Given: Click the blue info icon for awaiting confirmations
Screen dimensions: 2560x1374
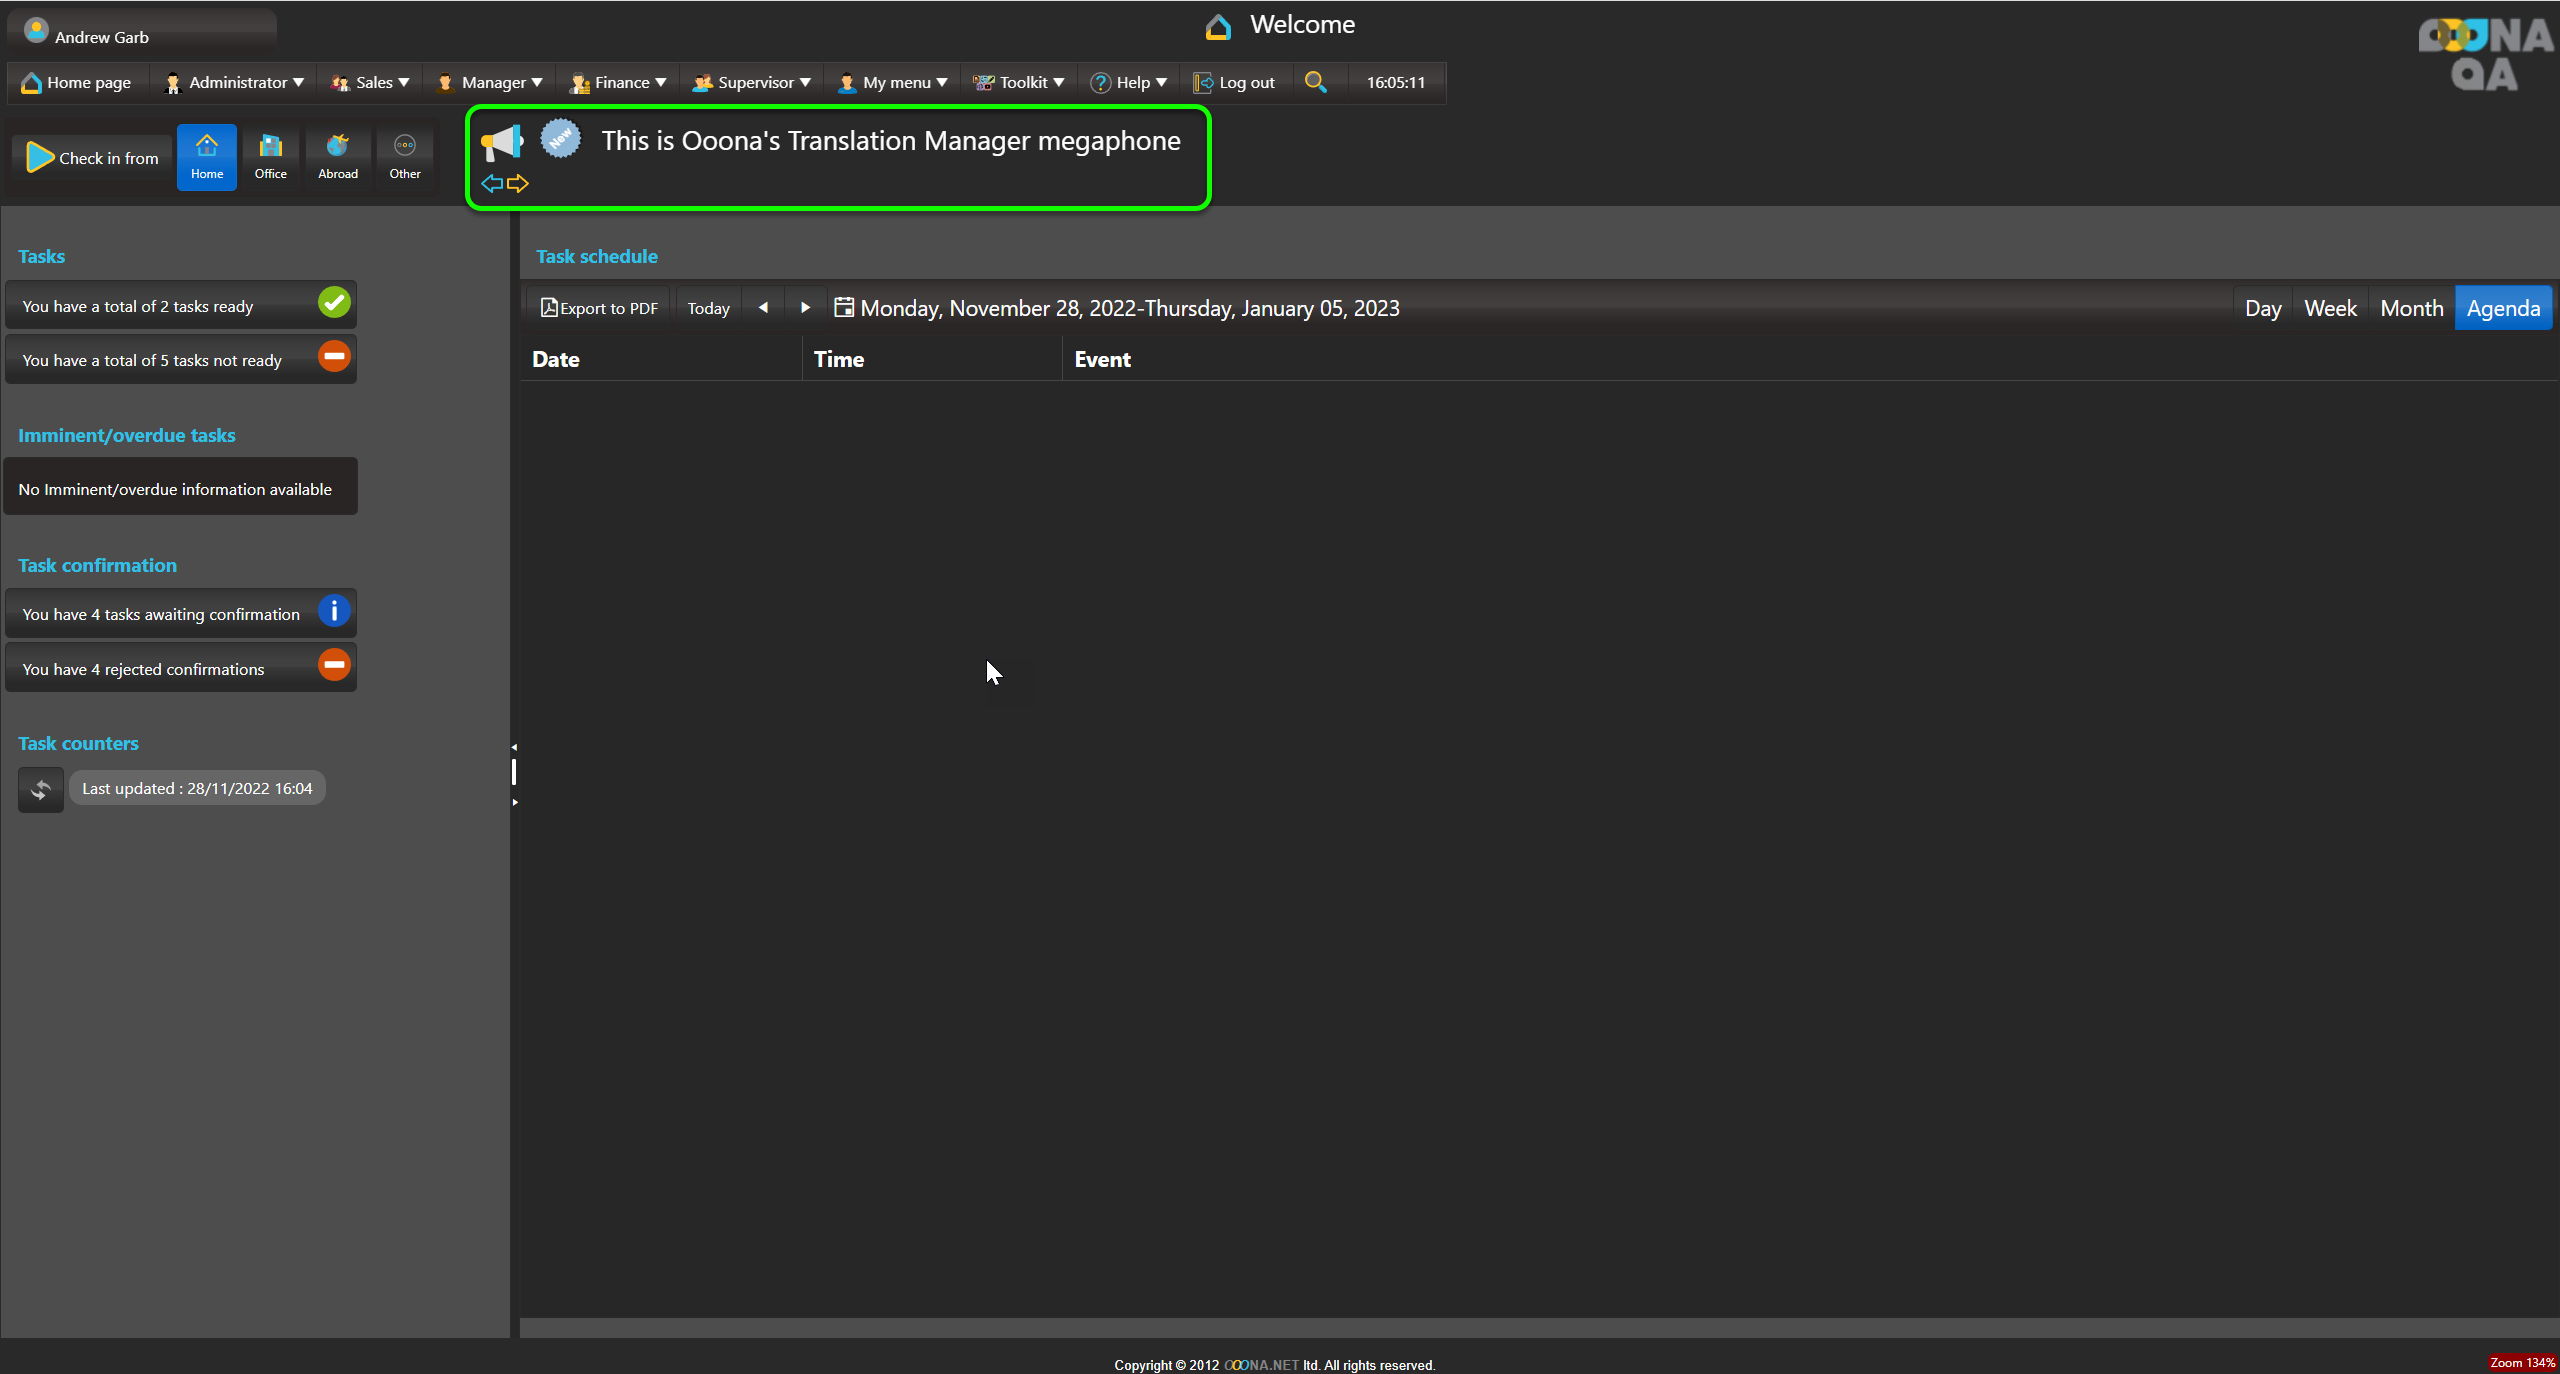Looking at the screenshot, I should [x=334, y=611].
